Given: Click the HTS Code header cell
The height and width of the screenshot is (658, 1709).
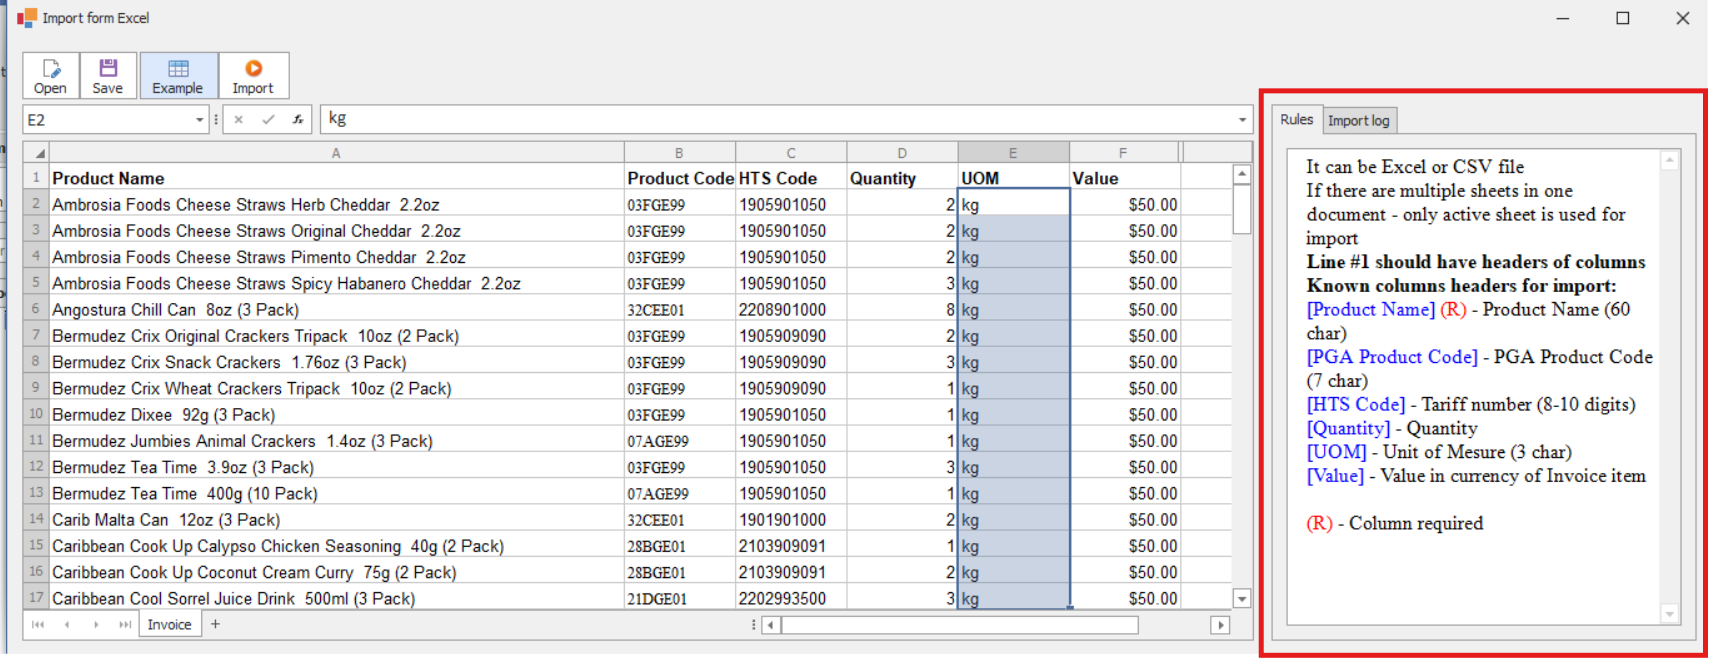Looking at the screenshot, I should [790, 178].
